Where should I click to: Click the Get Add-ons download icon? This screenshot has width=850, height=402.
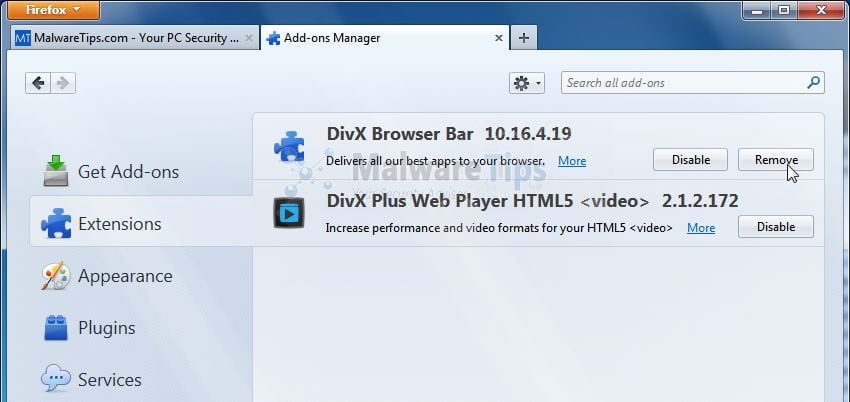56,171
